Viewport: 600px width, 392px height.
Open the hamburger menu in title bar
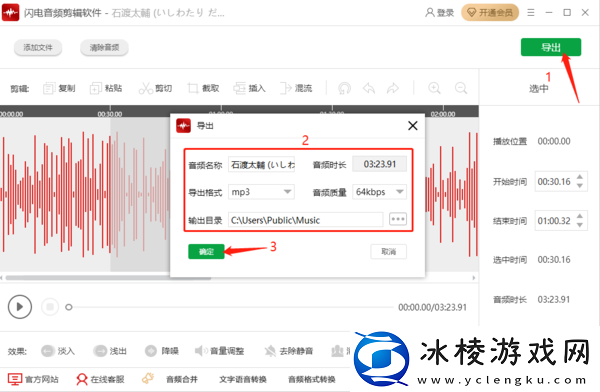pos(531,13)
